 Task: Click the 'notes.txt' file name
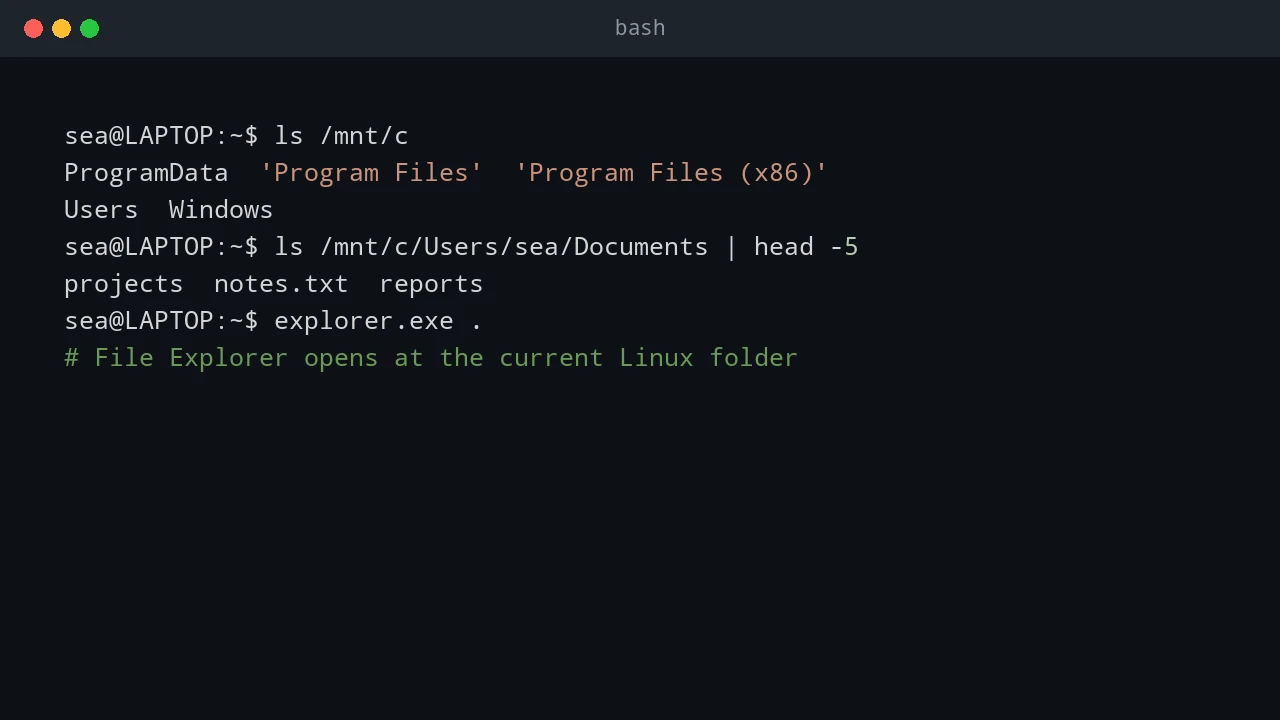(x=281, y=283)
